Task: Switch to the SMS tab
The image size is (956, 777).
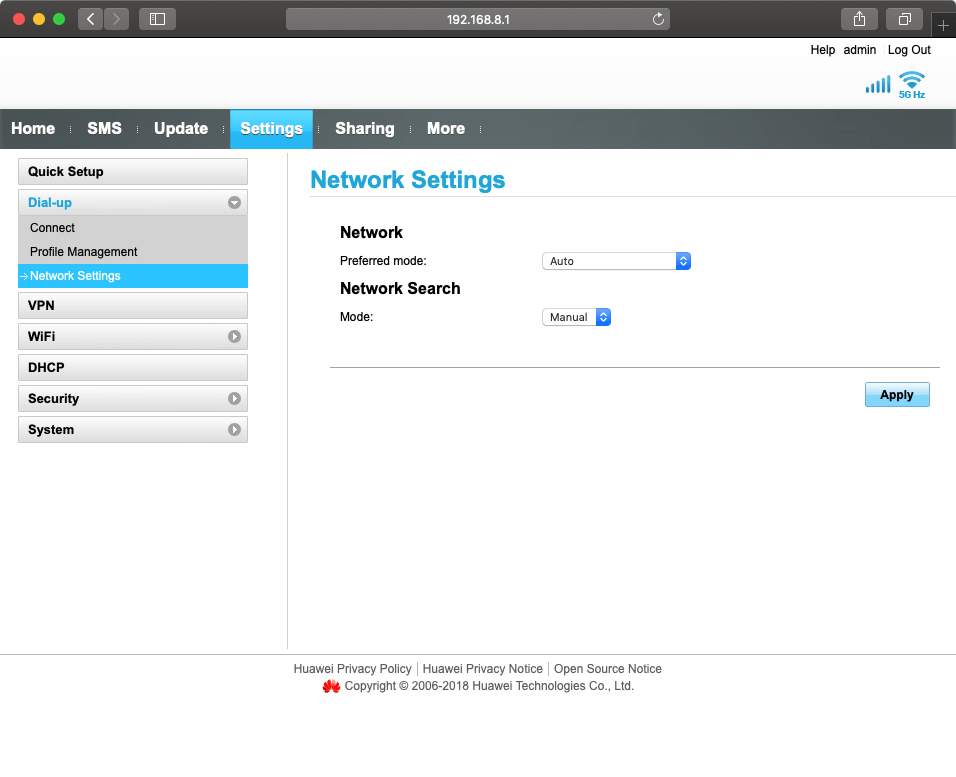Action: (104, 129)
